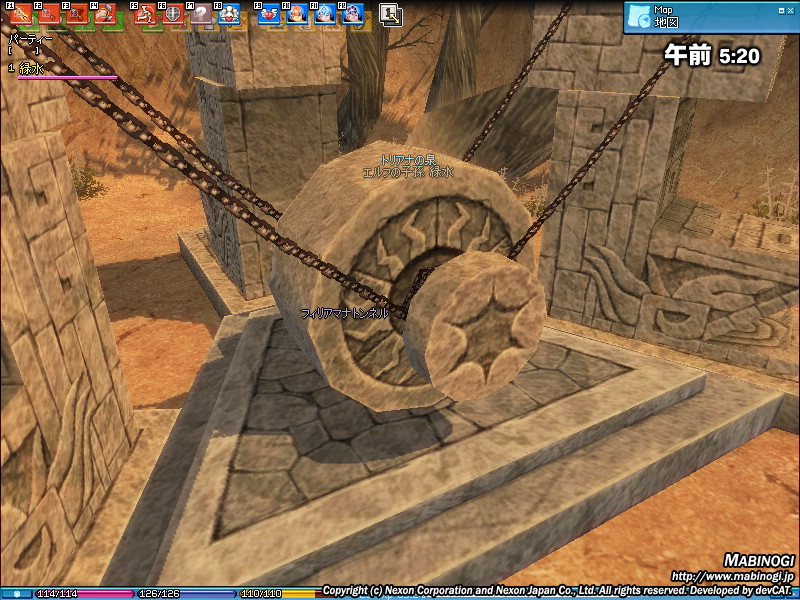Viewport: 800px width, 600px height.
Task: Cast the F12 purple lightning skill
Action: coord(353,14)
